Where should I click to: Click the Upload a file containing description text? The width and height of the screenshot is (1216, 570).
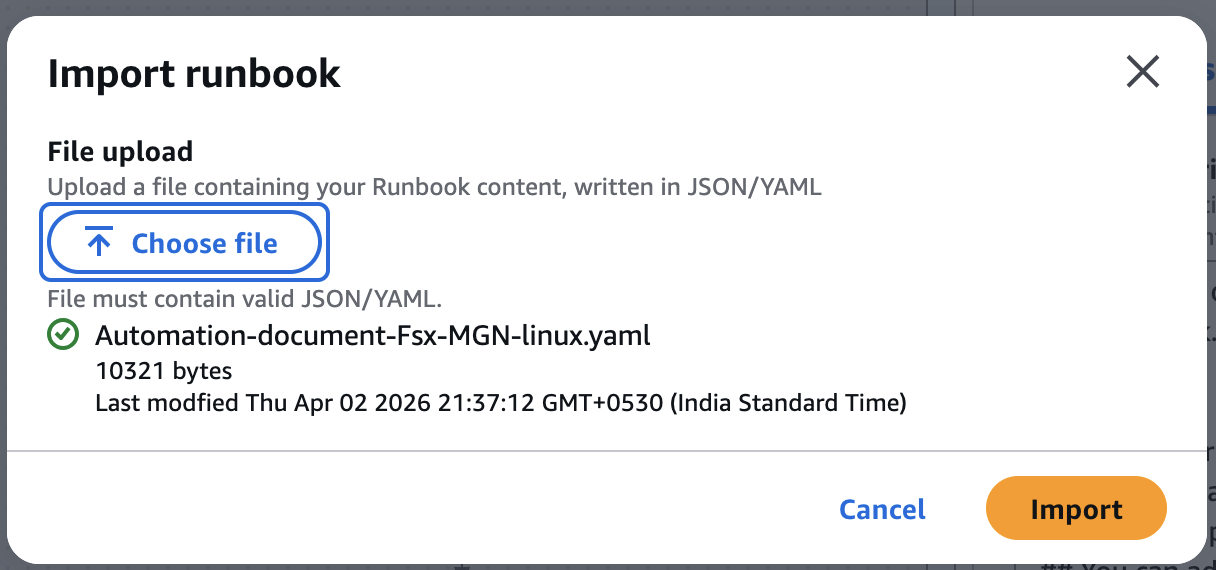point(435,187)
